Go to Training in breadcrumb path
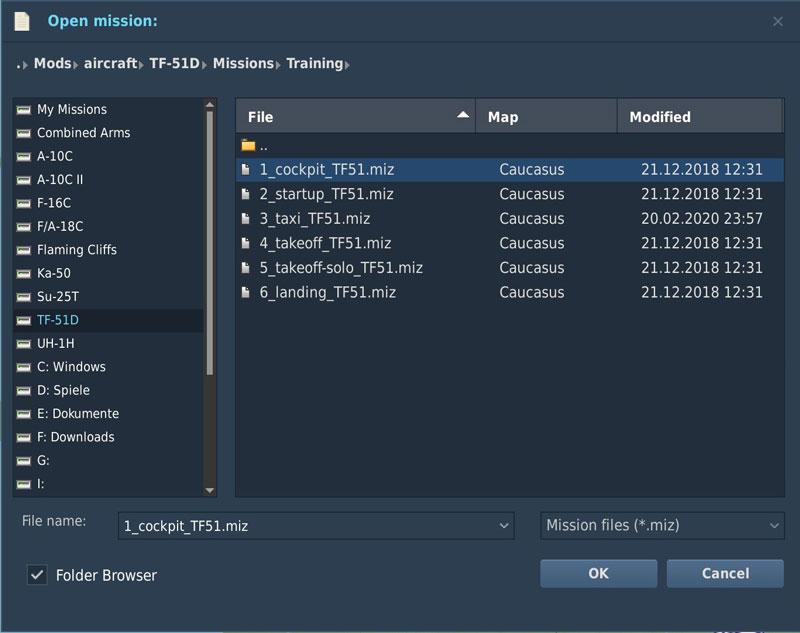The height and width of the screenshot is (633, 800). pos(314,63)
